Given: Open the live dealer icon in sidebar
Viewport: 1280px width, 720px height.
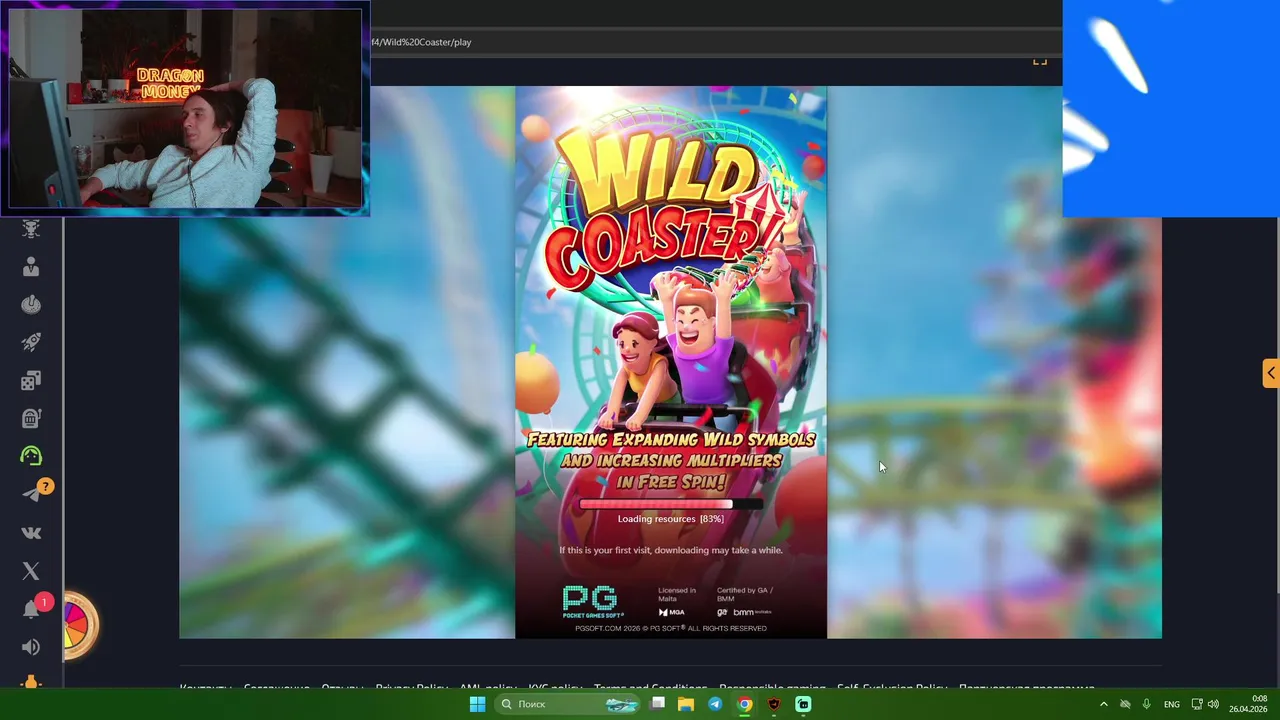Looking at the screenshot, I should pos(31,266).
